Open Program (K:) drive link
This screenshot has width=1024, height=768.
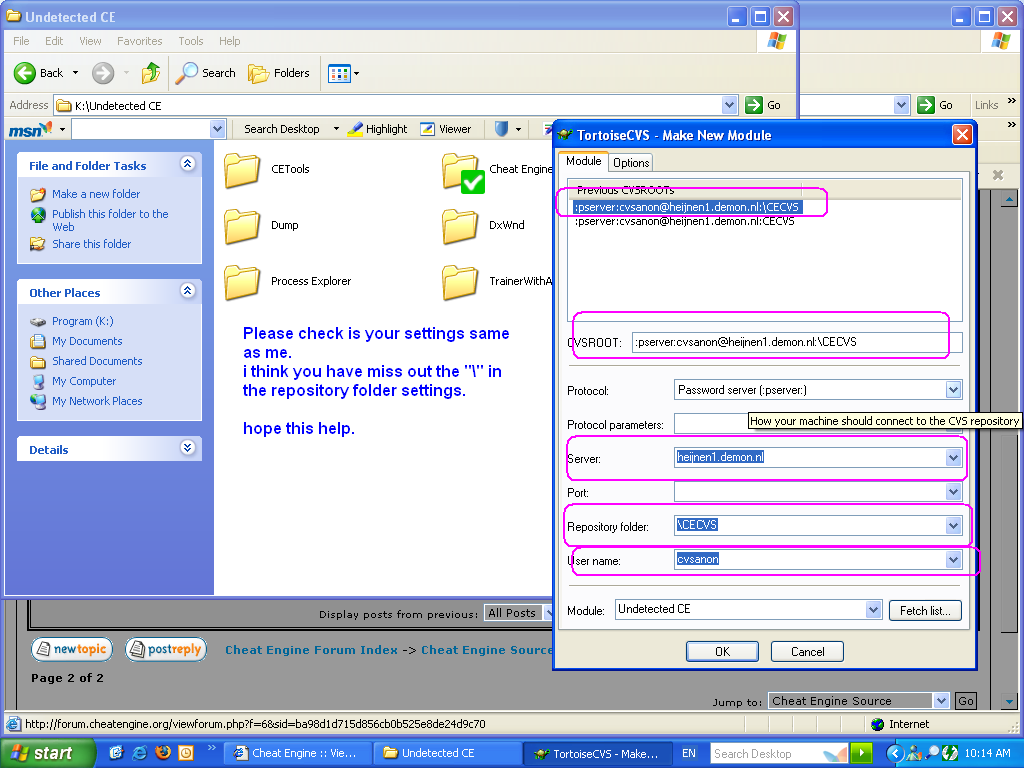(x=82, y=321)
